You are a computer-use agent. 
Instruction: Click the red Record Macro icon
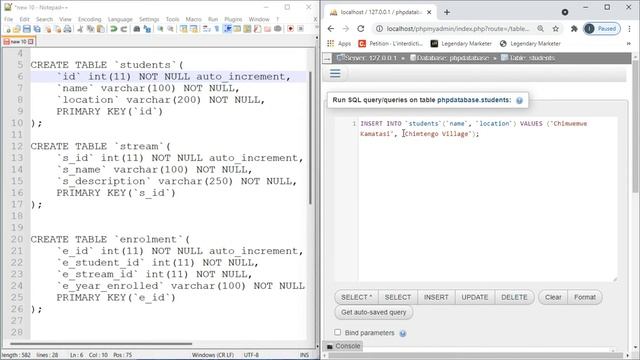291,29
